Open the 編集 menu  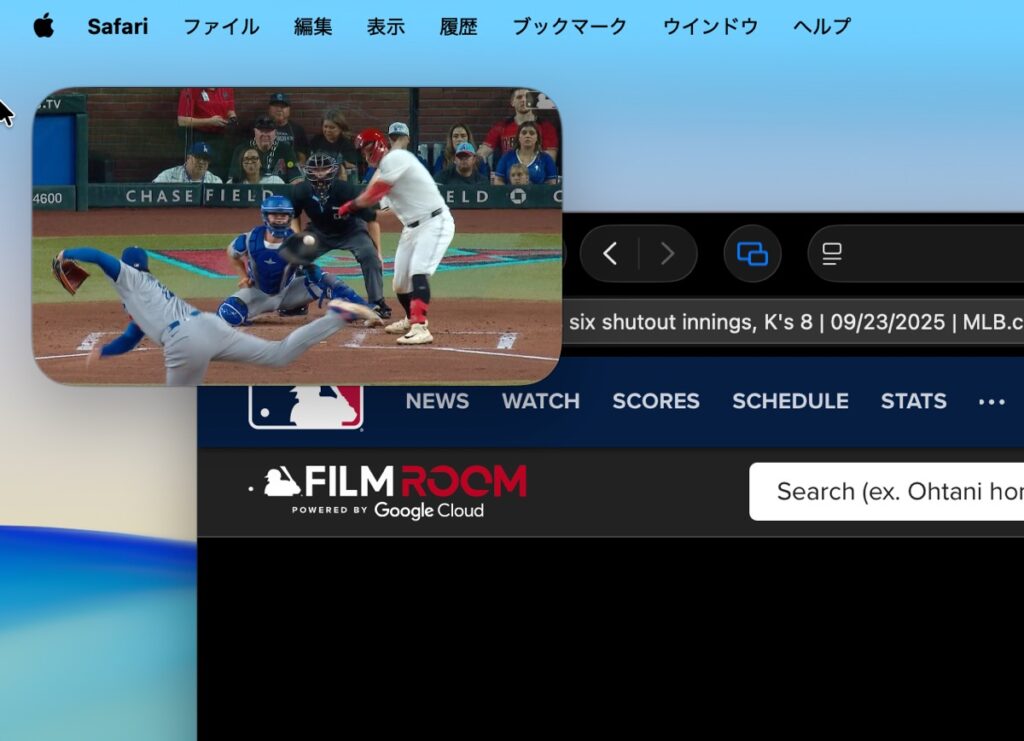(x=313, y=26)
